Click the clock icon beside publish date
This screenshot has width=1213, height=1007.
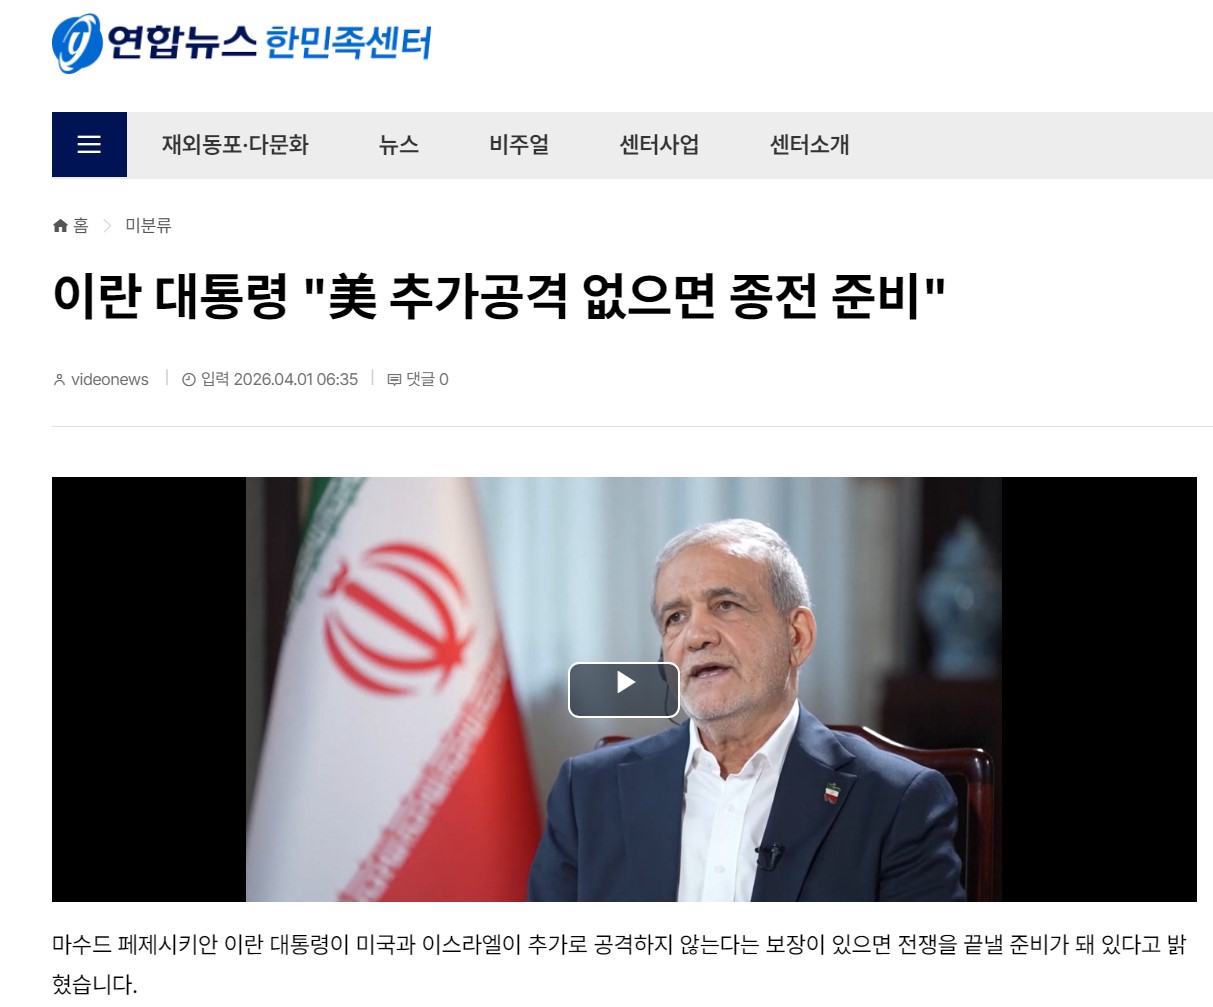point(188,380)
